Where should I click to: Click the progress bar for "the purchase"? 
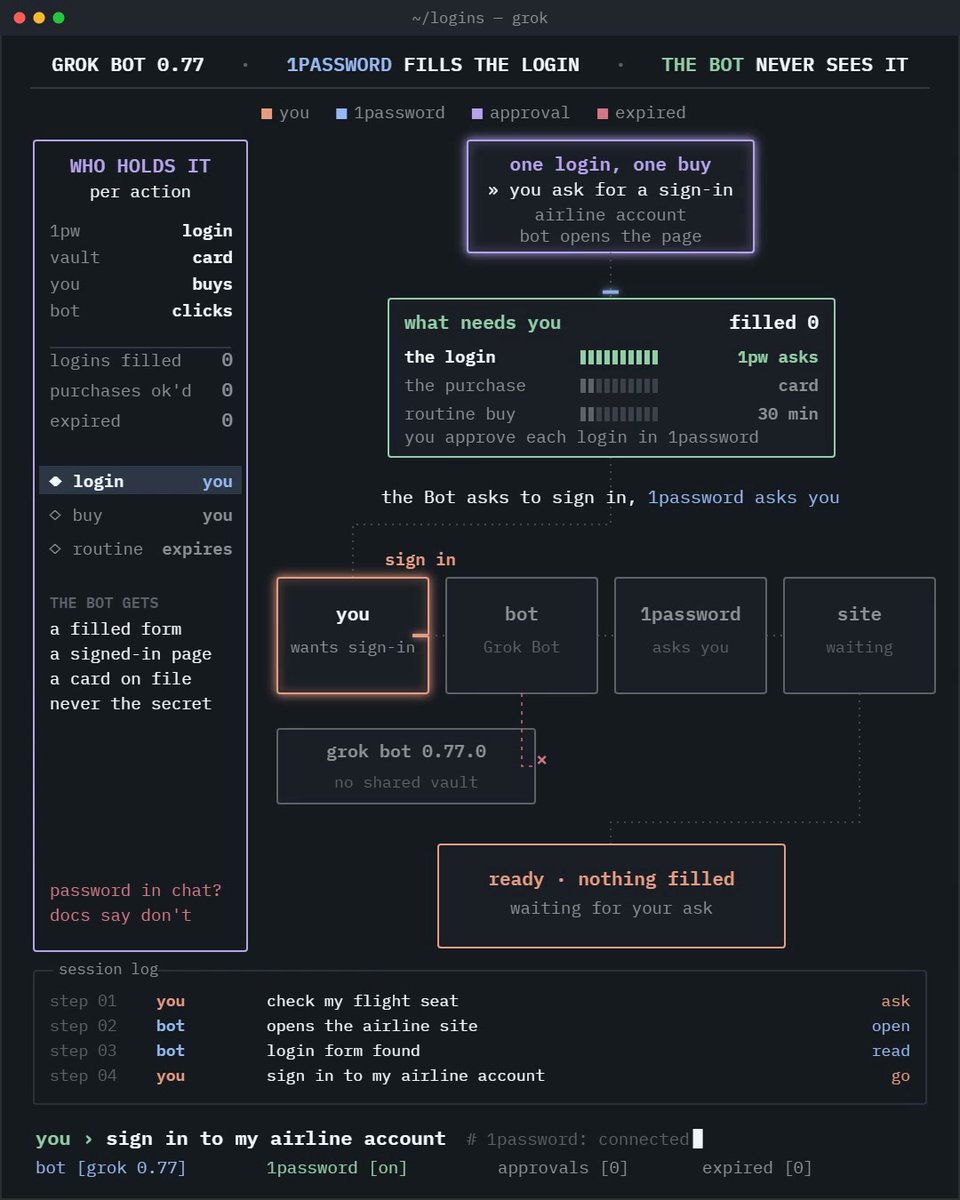(619, 385)
